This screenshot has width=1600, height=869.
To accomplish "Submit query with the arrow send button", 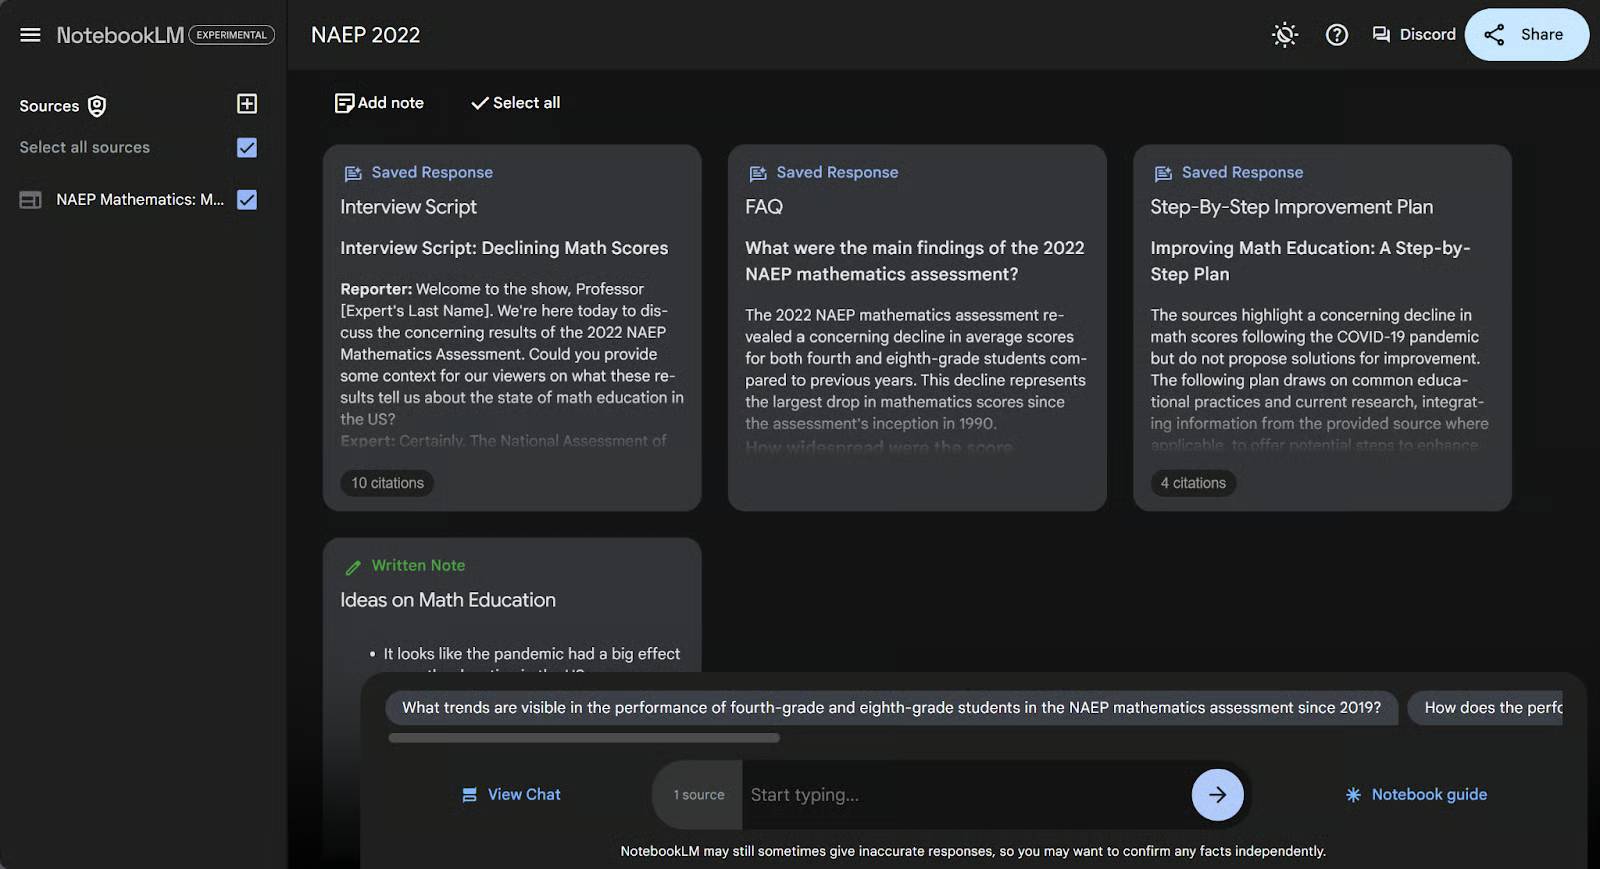I will point(1217,795).
